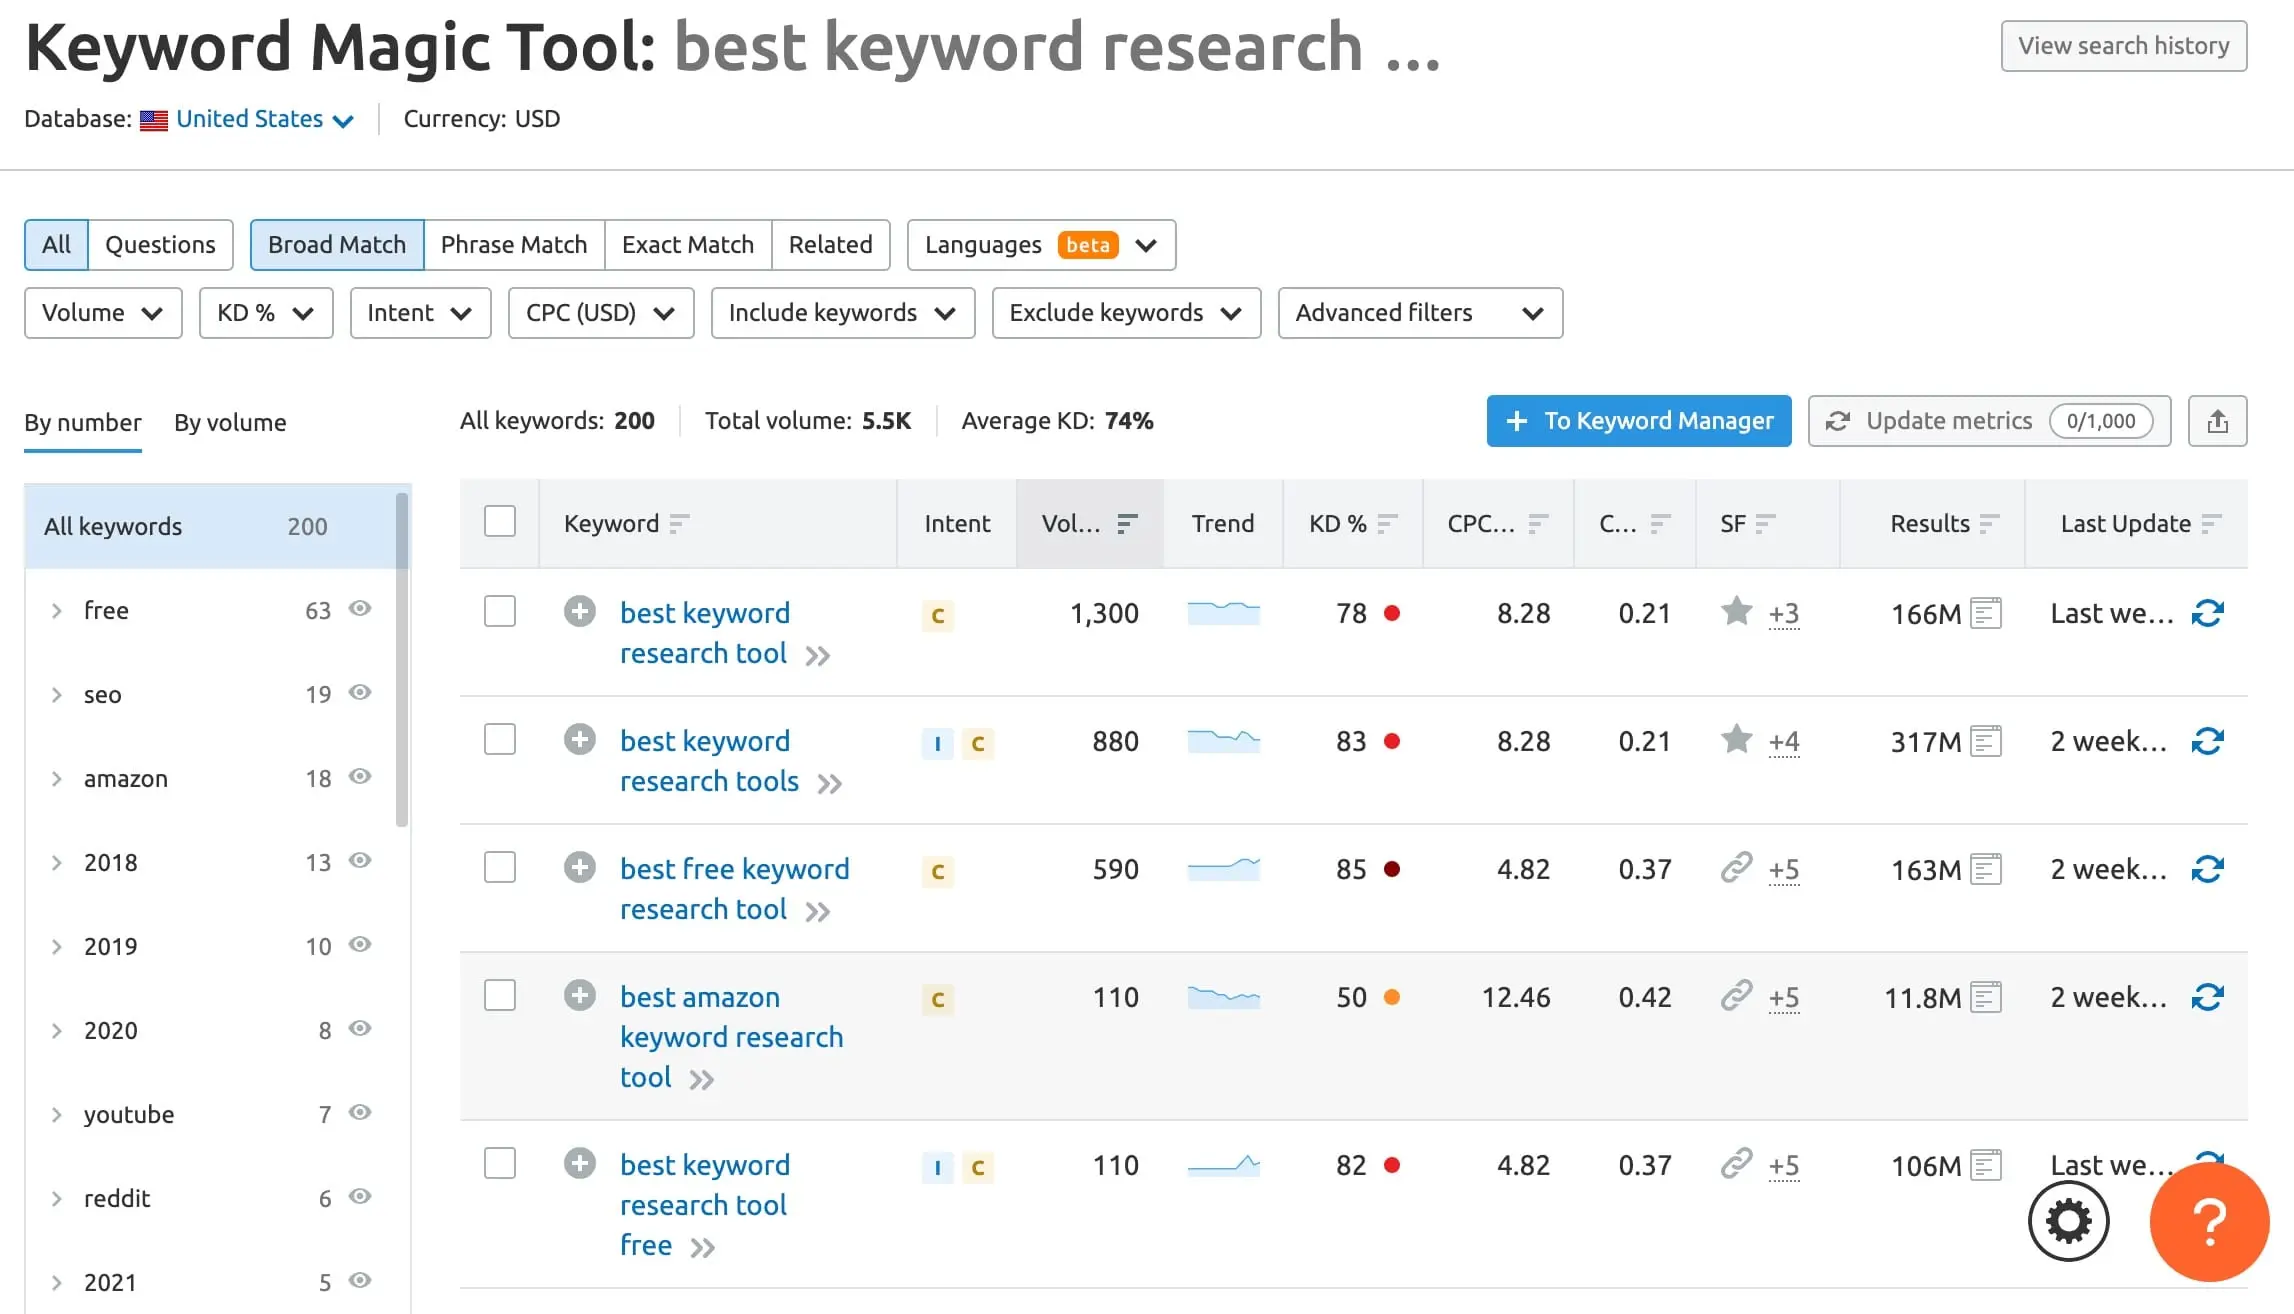Open table settings gear icon
This screenshot has width=2294, height=1314.
(2068, 1221)
